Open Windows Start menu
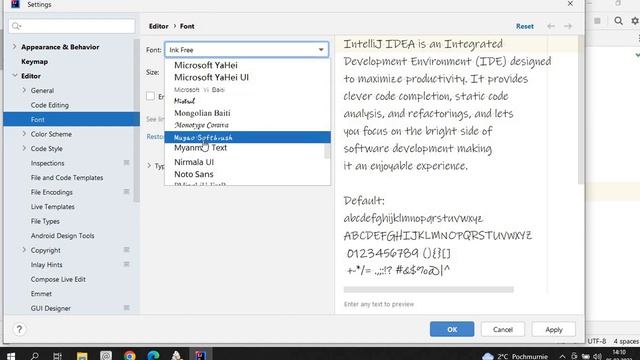640x360 pixels. pos(11,356)
